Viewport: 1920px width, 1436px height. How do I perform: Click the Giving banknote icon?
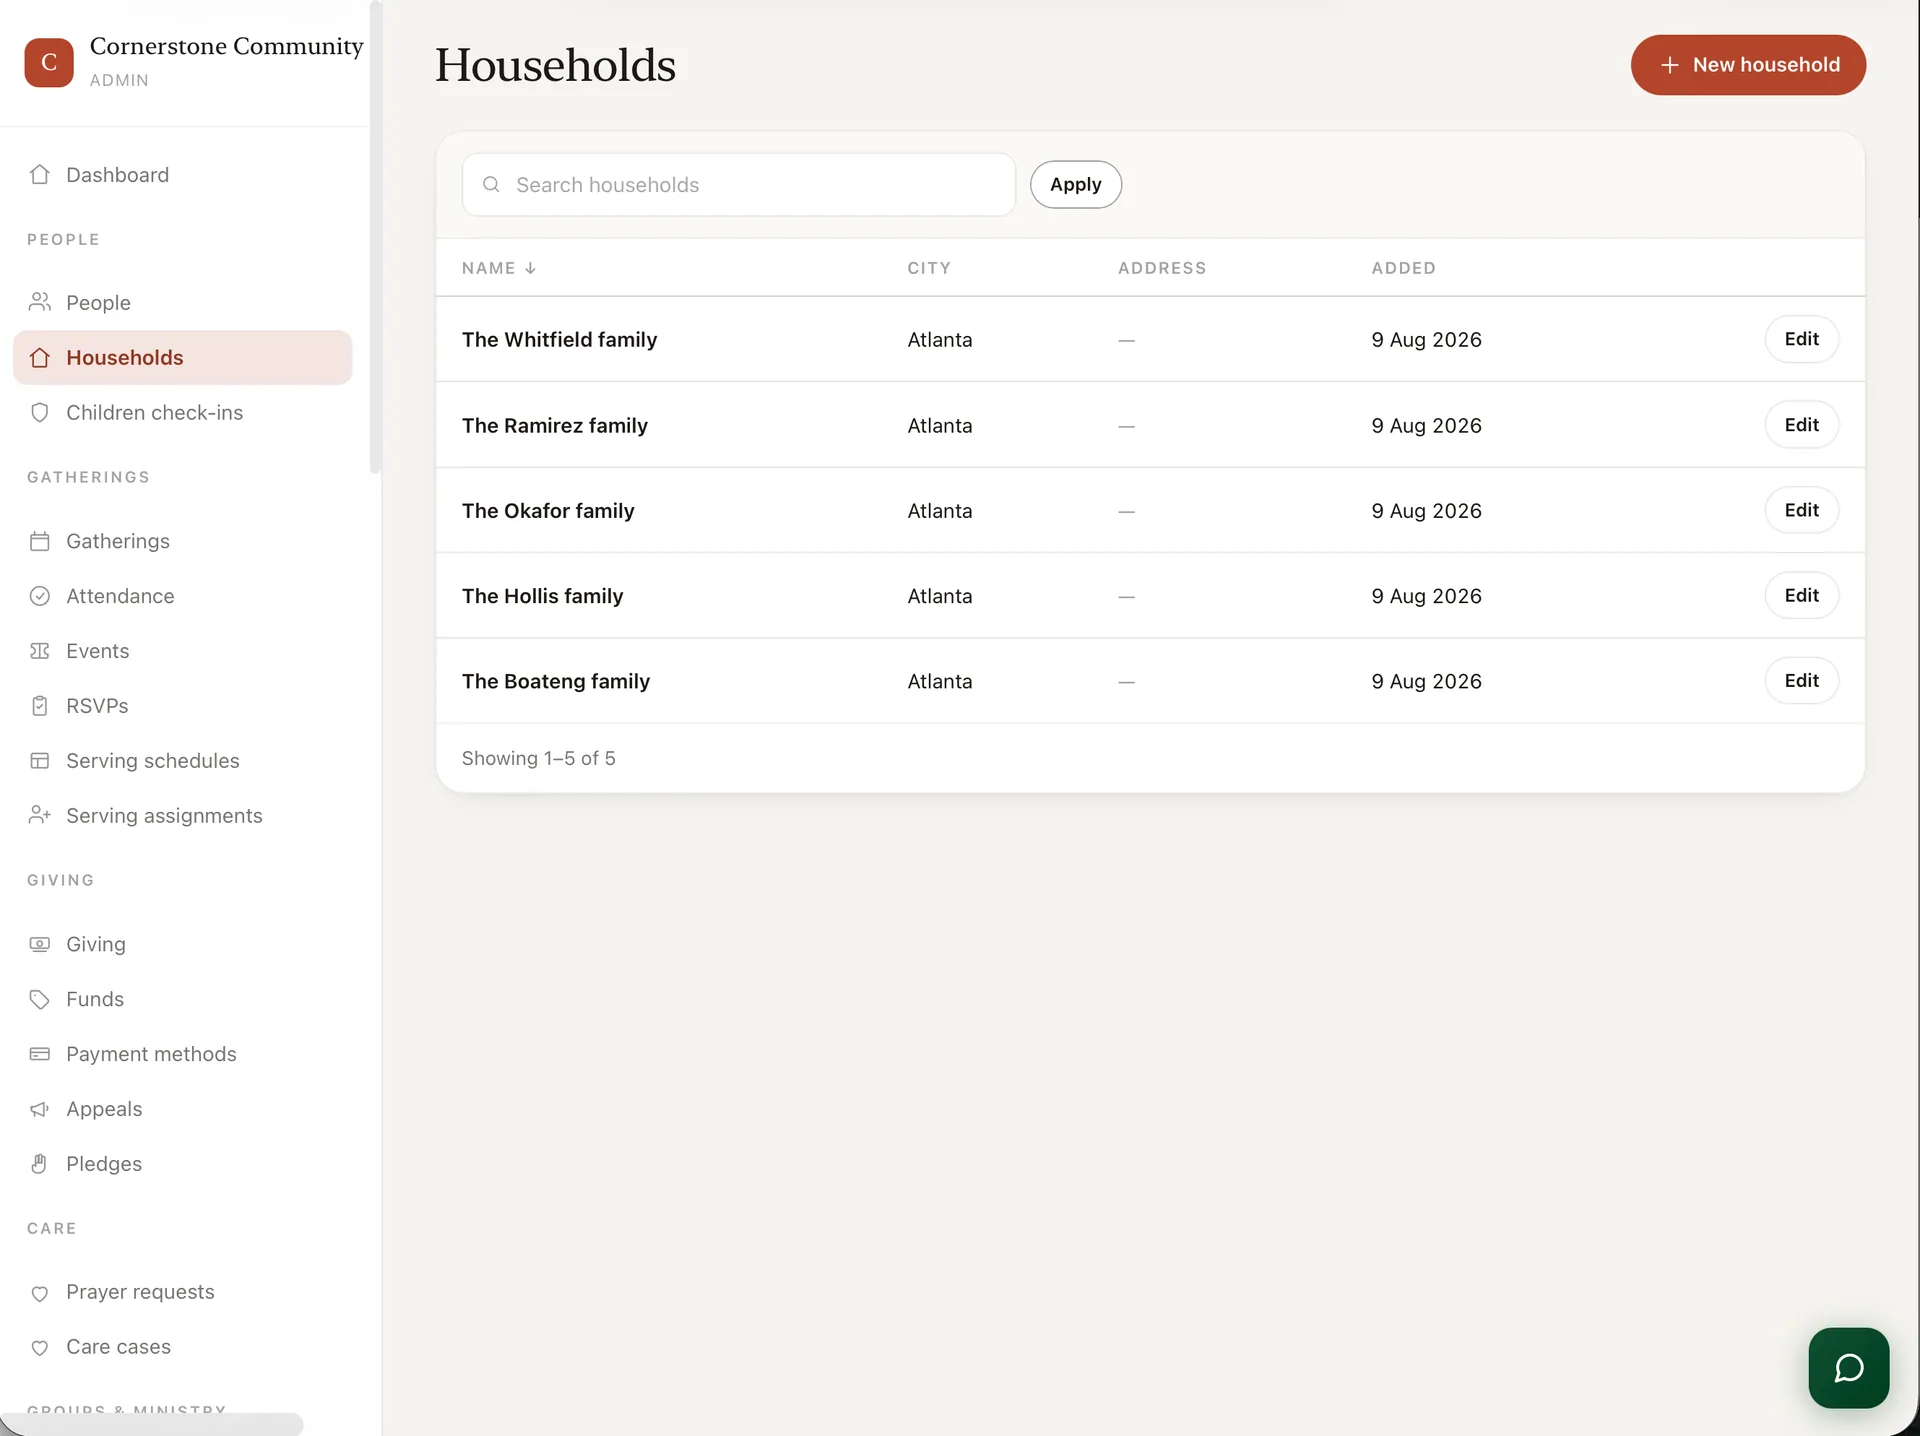point(40,944)
